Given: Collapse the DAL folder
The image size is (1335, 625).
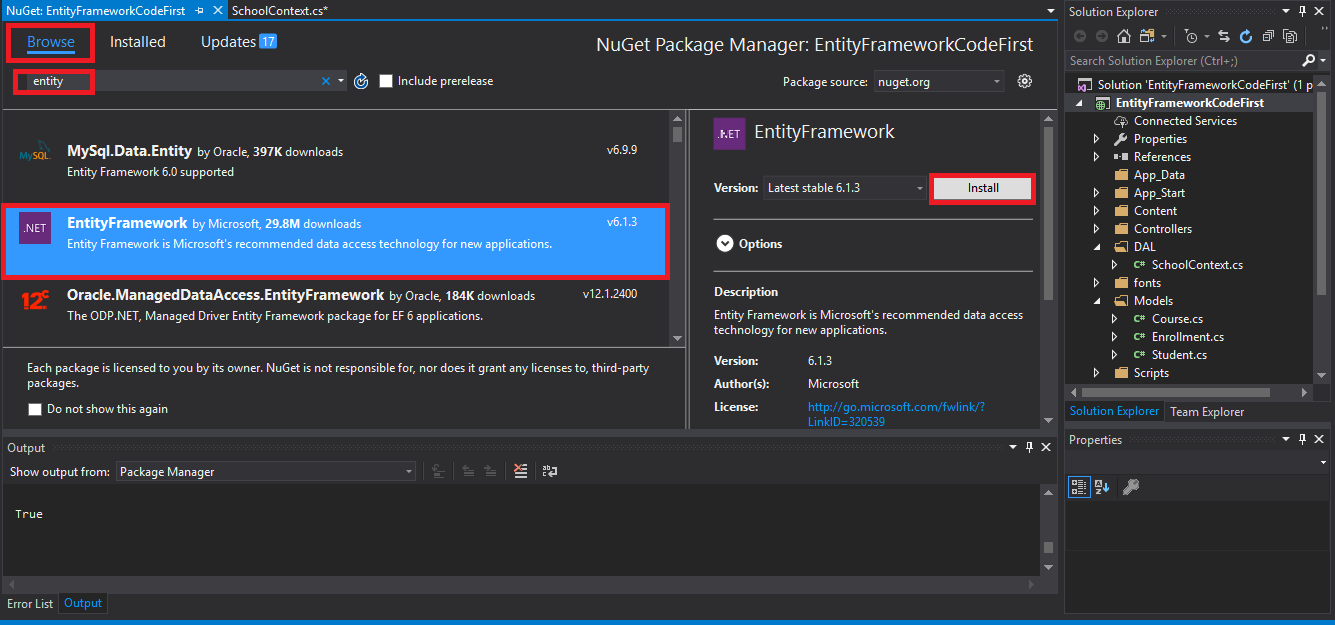Looking at the screenshot, I should point(1096,247).
